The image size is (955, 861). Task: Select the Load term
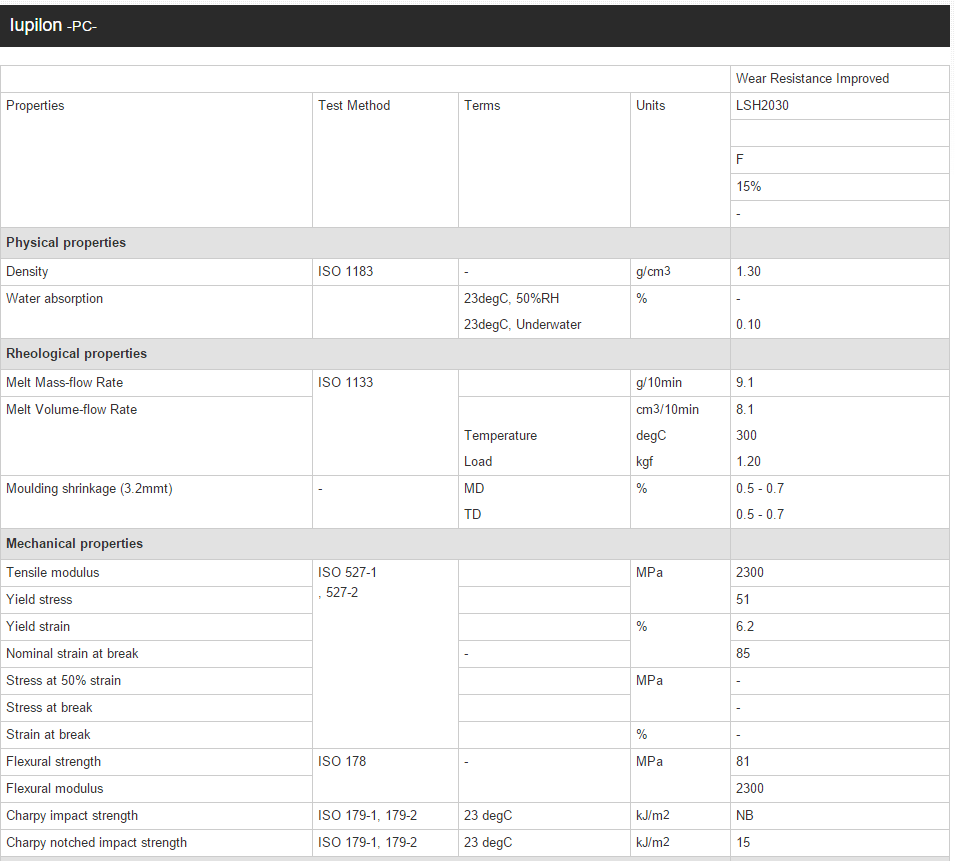pyautogui.click(x=478, y=462)
